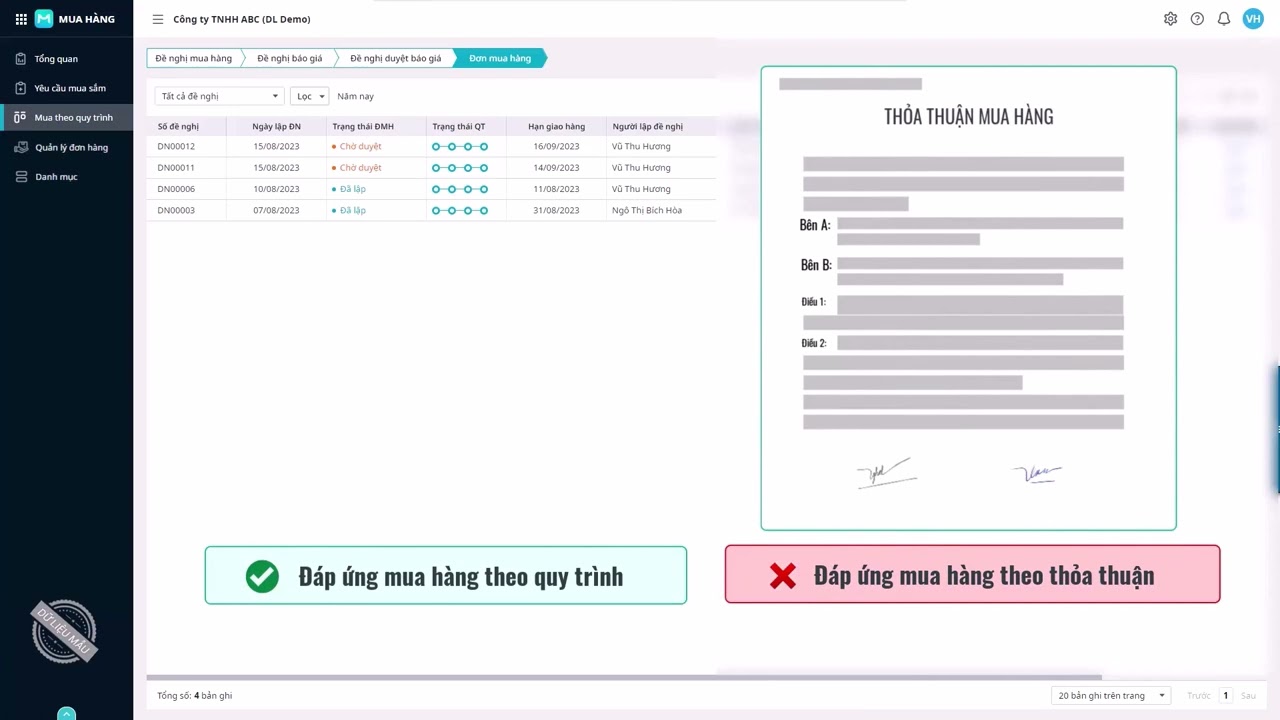Open the VH user avatar
1280x720 pixels.
[1253, 19]
